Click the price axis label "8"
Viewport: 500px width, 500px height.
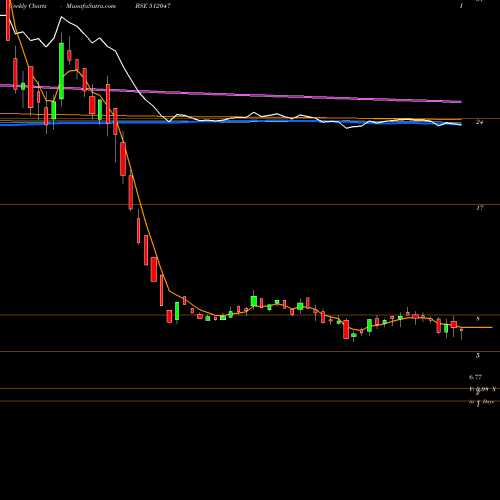pyautogui.click(x=478, y=319)
